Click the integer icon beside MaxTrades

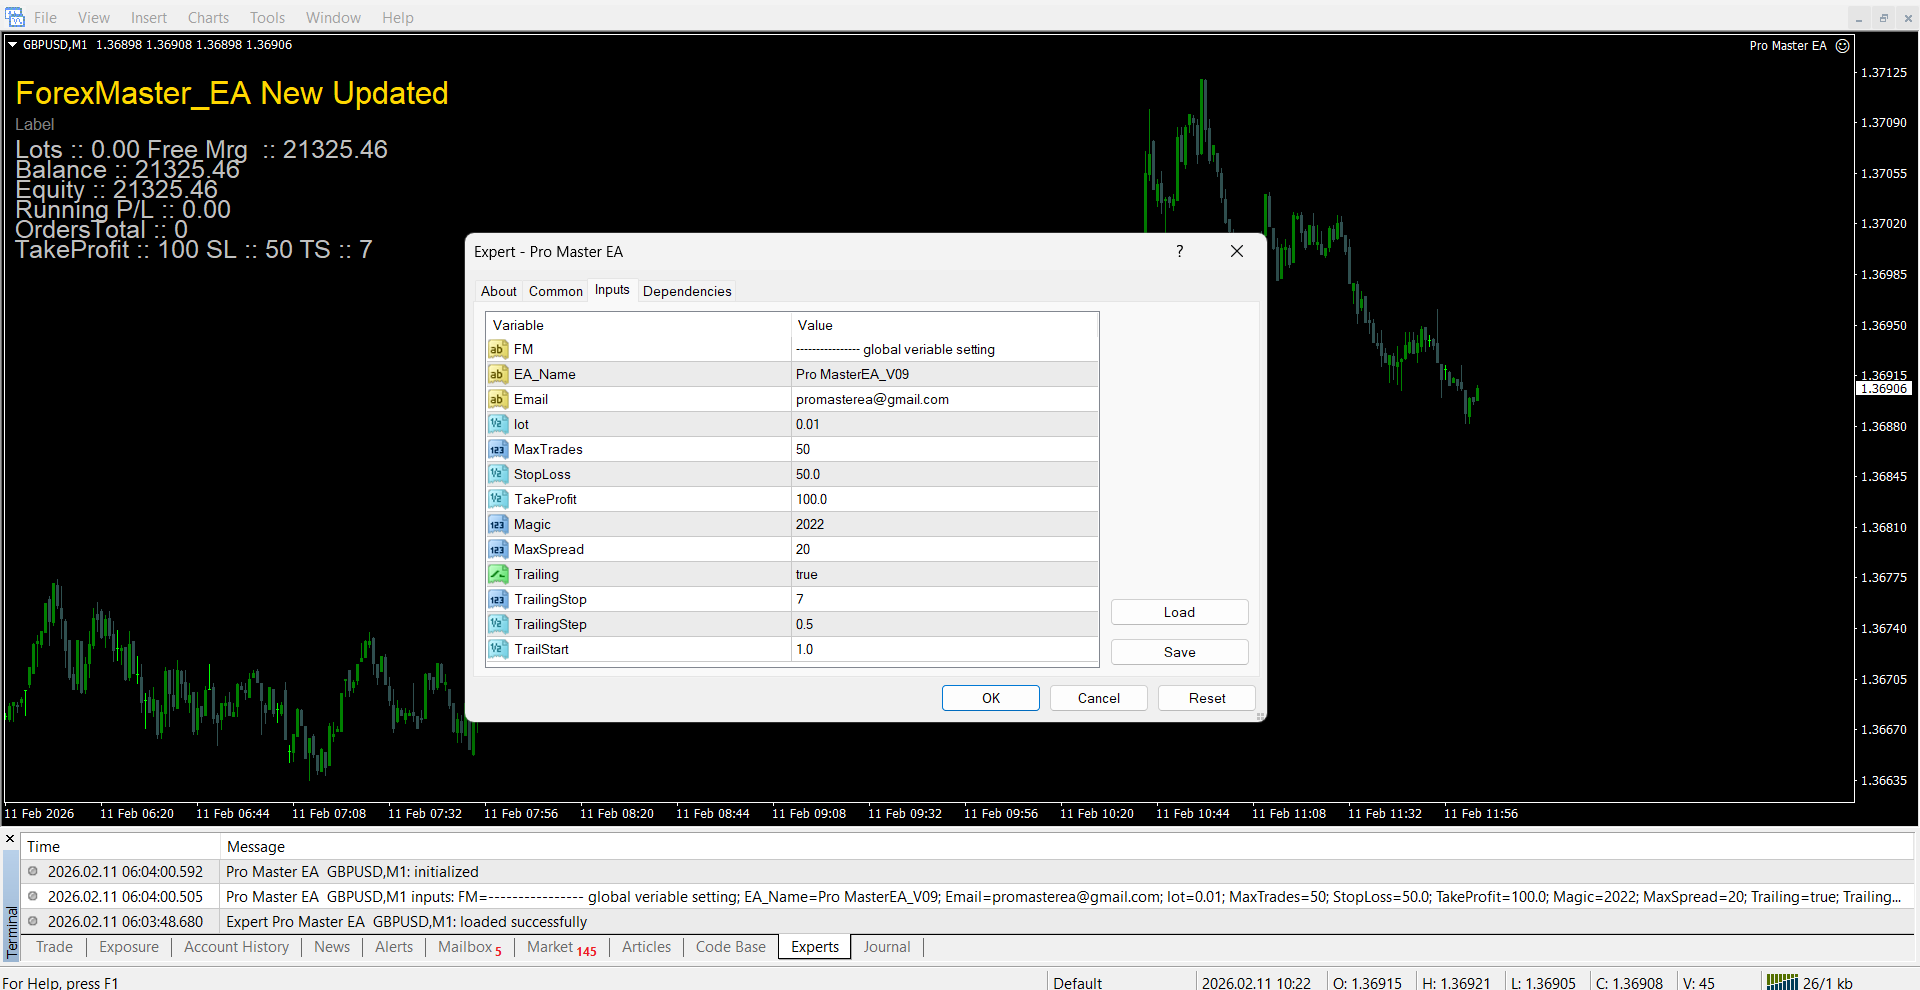pos(497,449)
